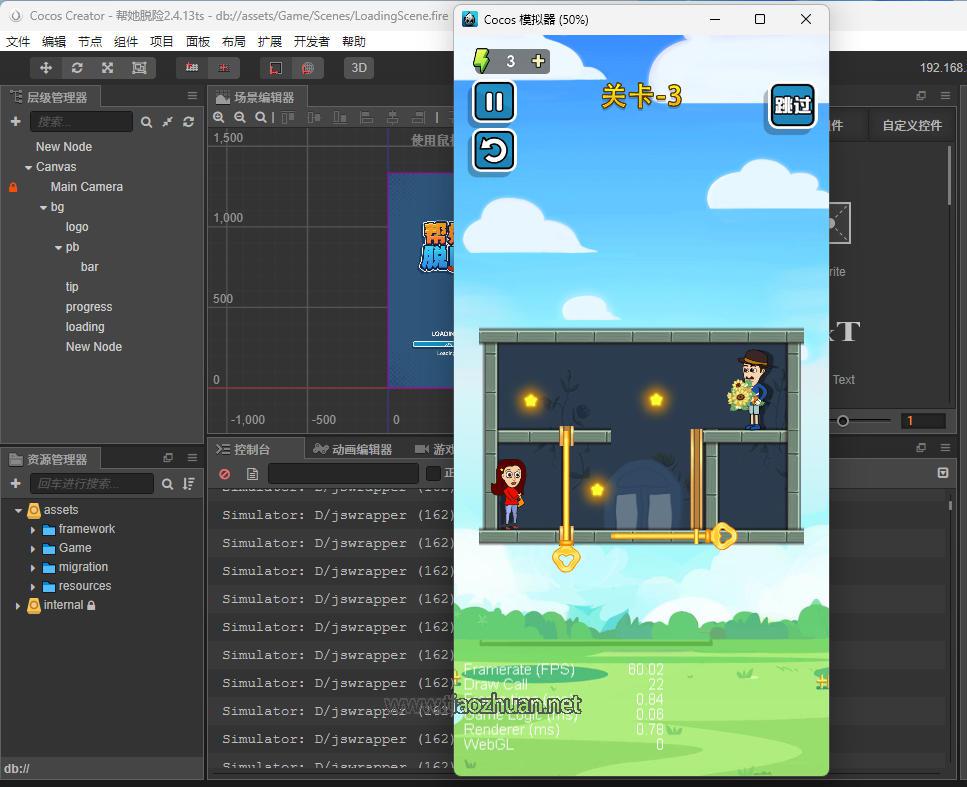Zoom in the scene editor view

click(219, 117)
